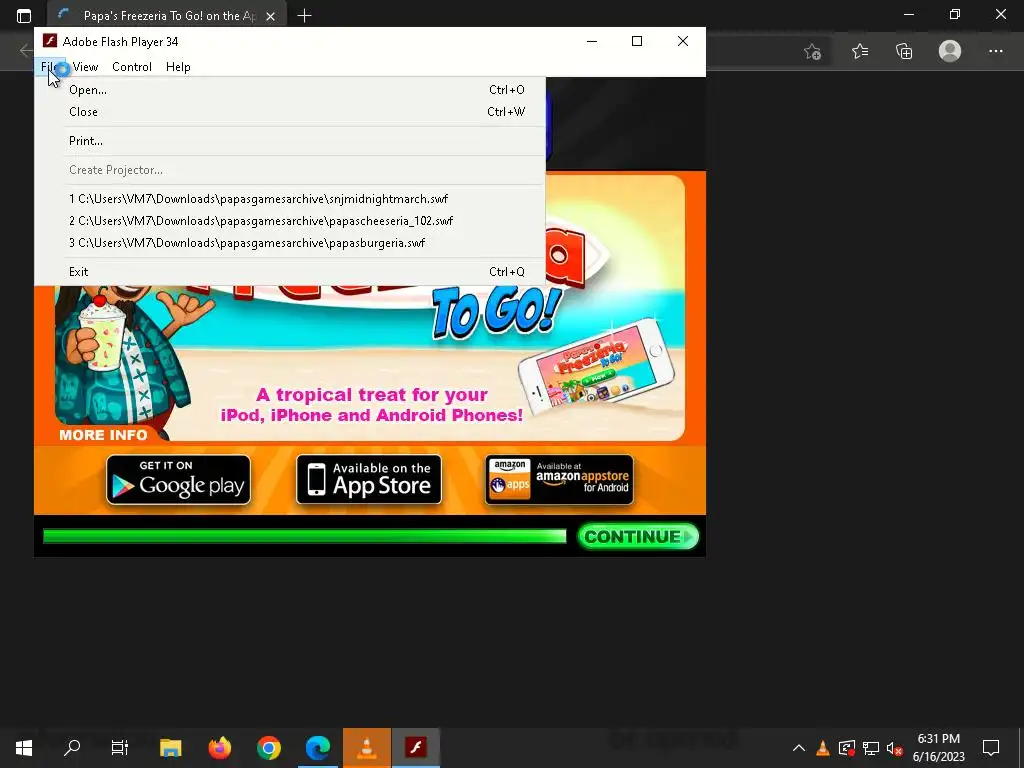
Task: Open the File menu in Flash Player
Action: pos(50,67)
